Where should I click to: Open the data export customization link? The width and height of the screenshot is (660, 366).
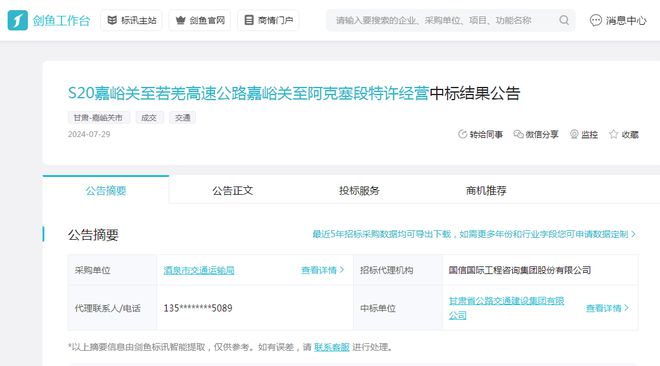click(474, 234)
